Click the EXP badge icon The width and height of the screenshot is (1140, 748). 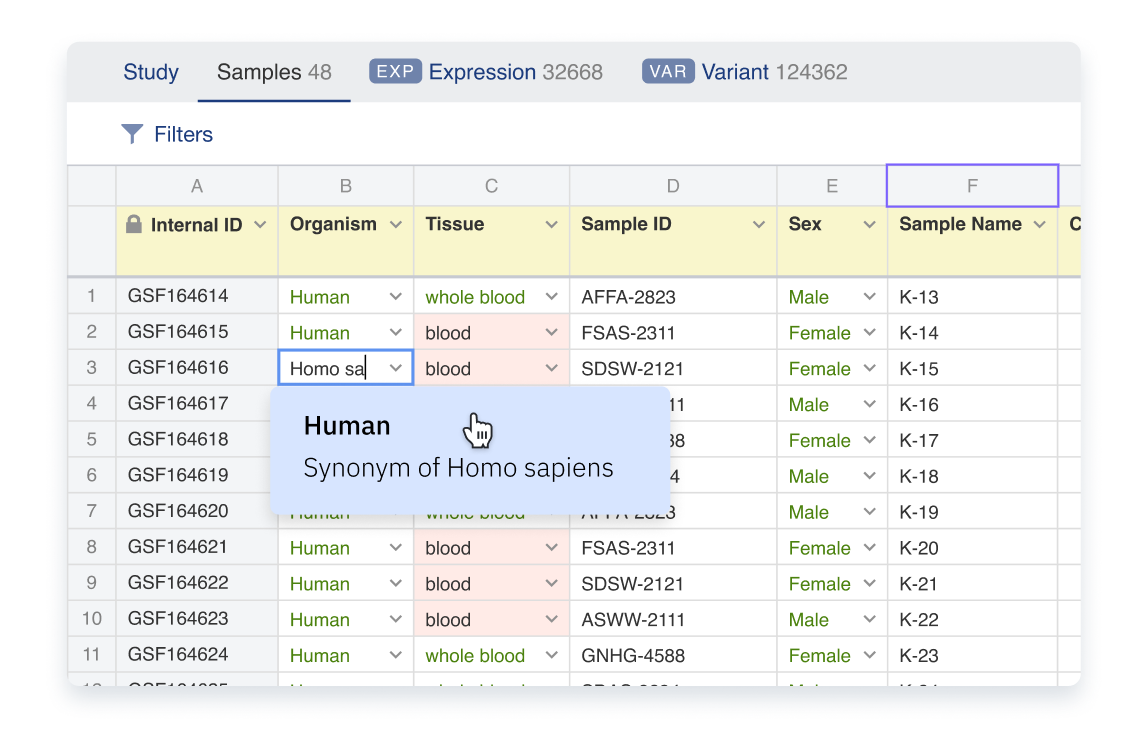395,72
